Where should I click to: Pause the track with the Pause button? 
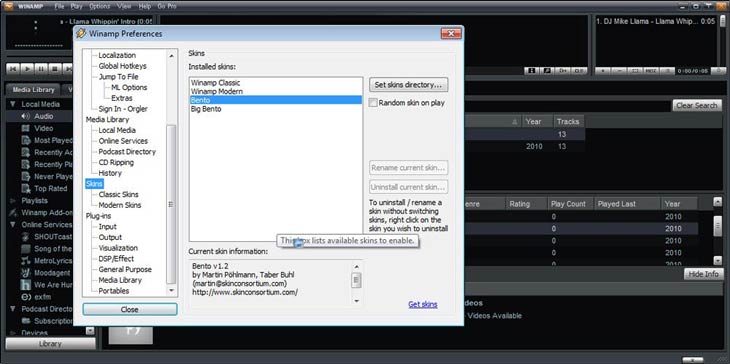pyautogui.click(x=41, y=69)
